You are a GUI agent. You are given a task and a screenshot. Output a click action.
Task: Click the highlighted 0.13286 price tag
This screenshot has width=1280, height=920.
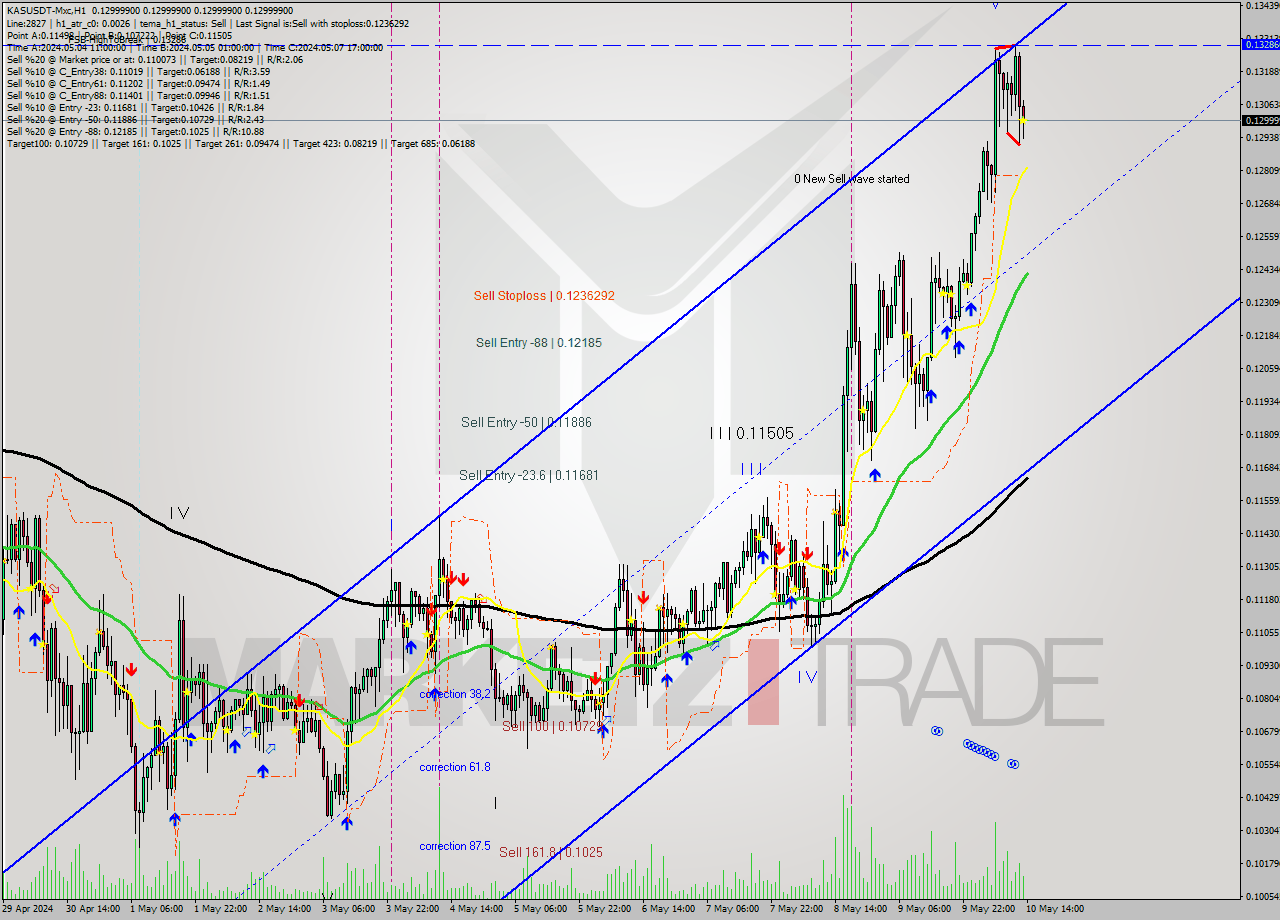pos(1260,44)
